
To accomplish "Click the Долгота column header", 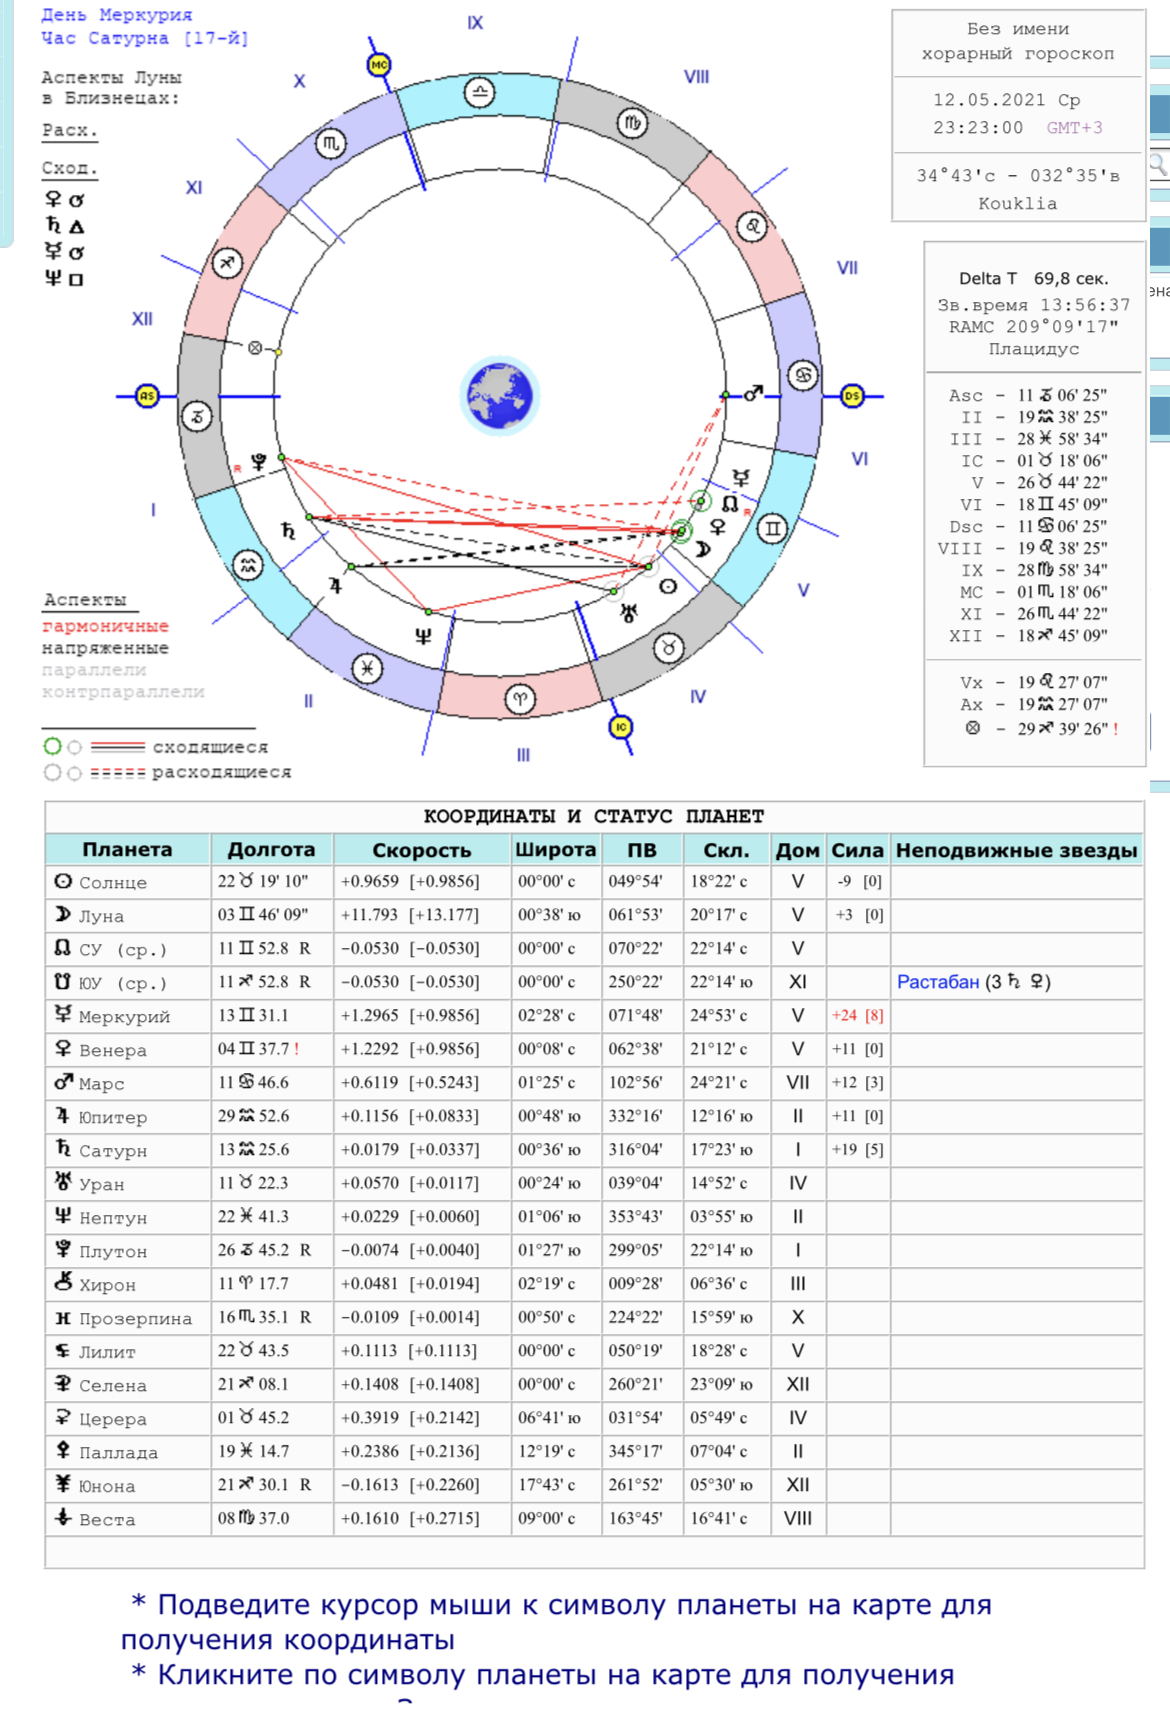I will (271, 849).
